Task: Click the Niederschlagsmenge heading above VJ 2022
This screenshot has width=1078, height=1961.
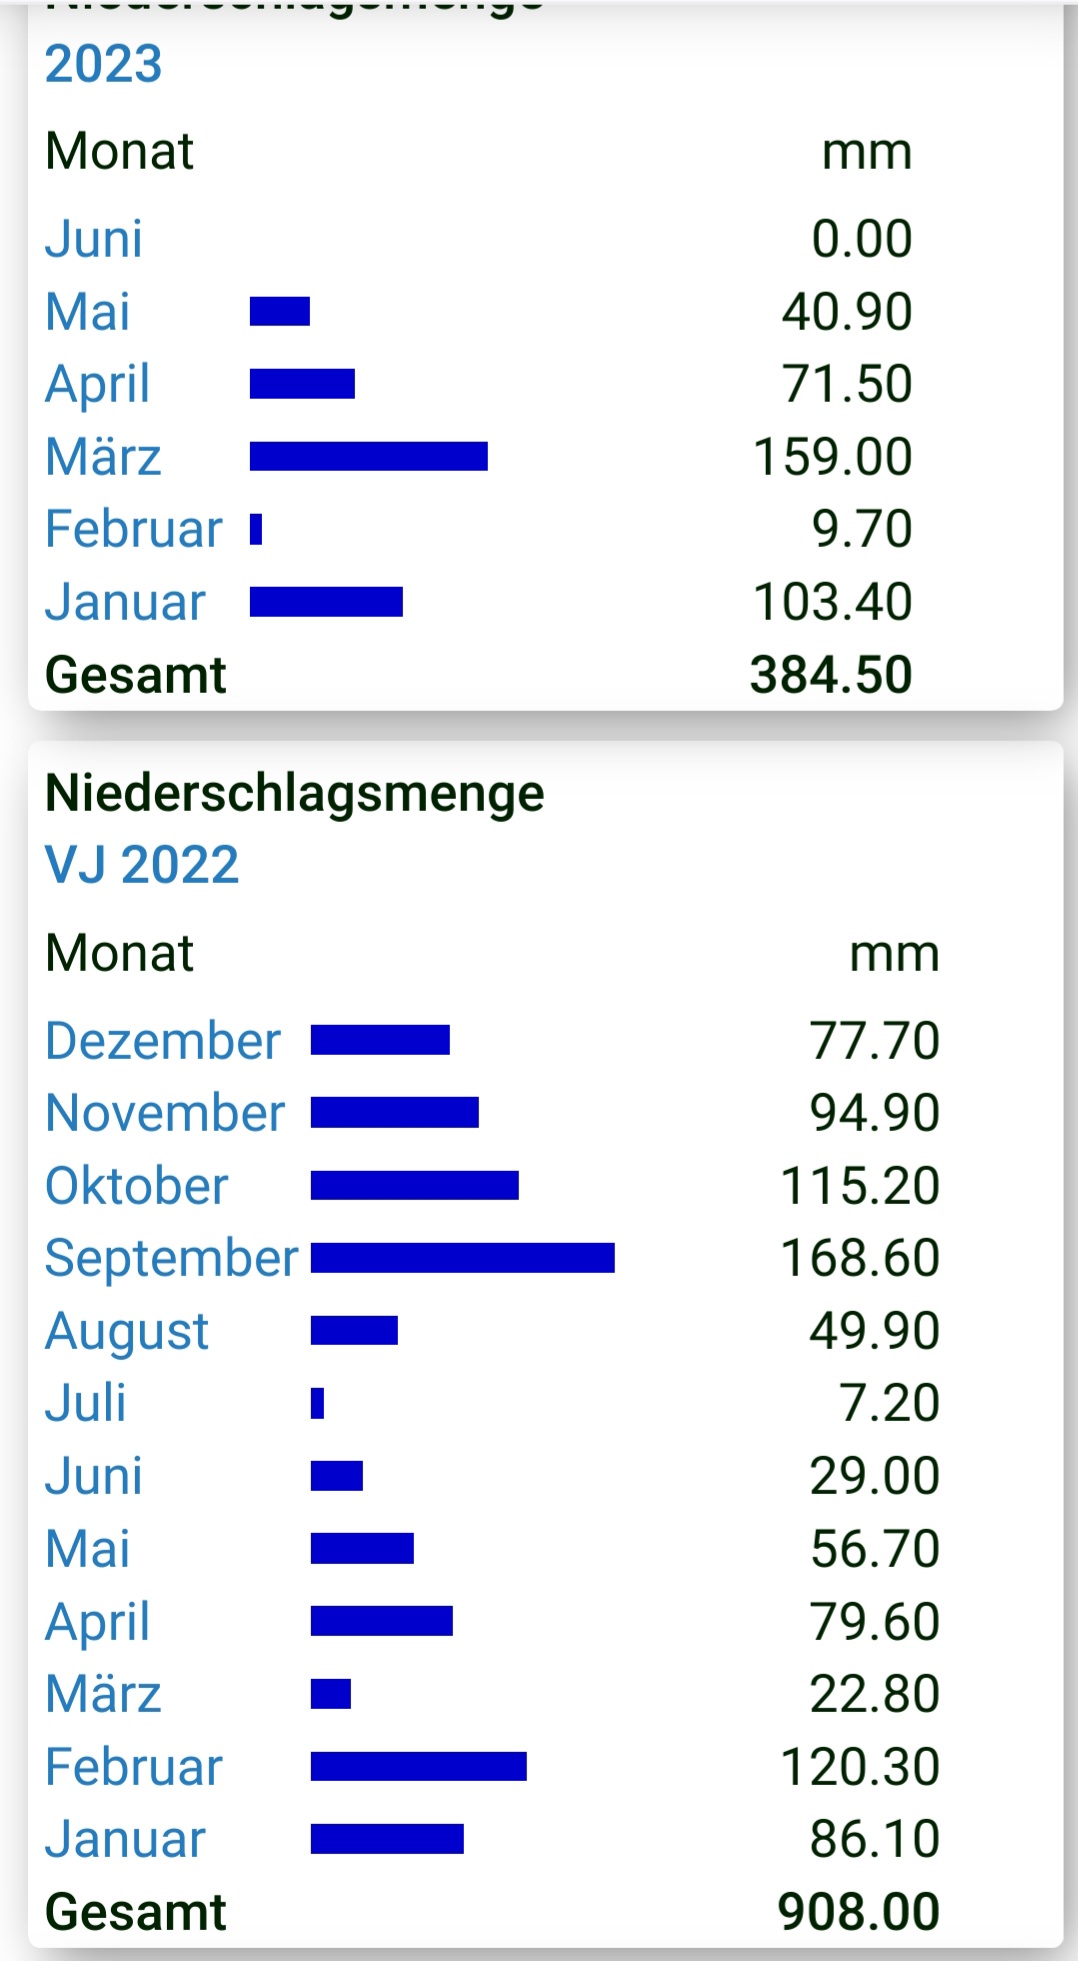Action: pos(295,793)
